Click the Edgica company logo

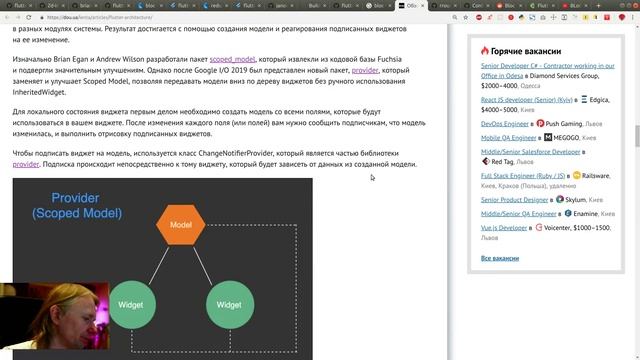pyautogui.click(x=584, y=99)
